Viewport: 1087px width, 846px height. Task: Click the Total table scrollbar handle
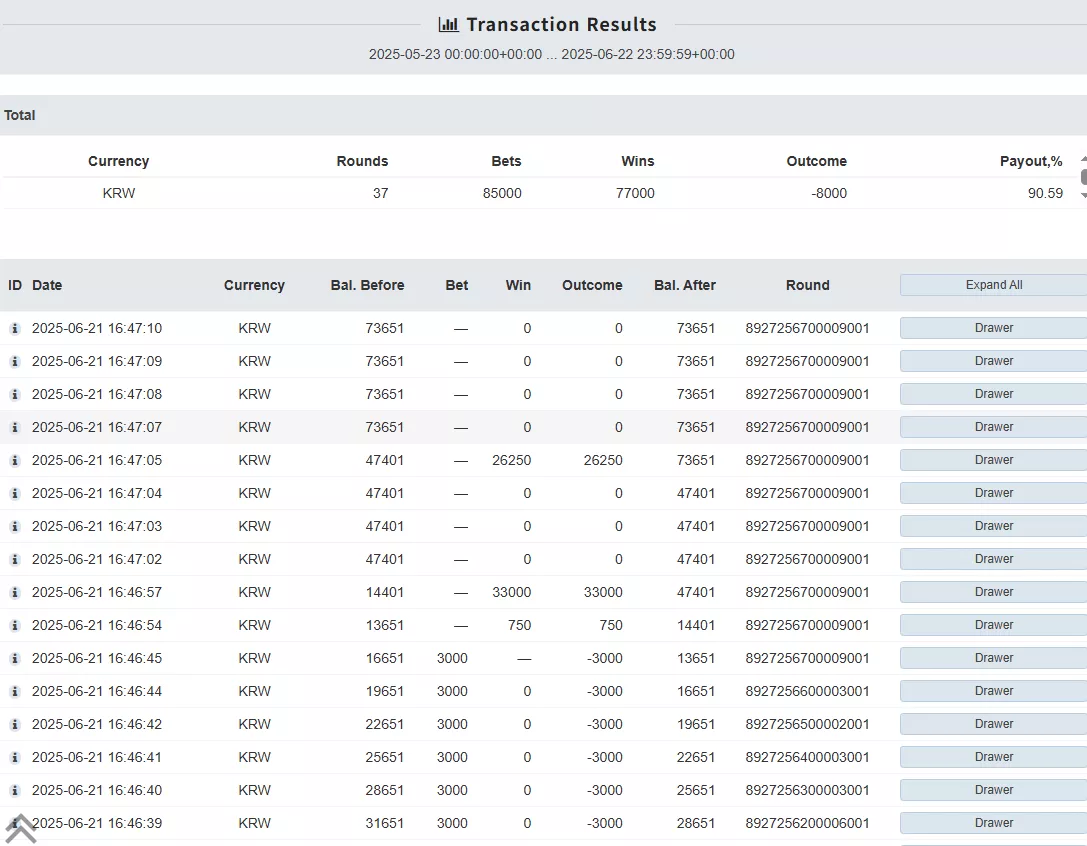click(1084, 178)
